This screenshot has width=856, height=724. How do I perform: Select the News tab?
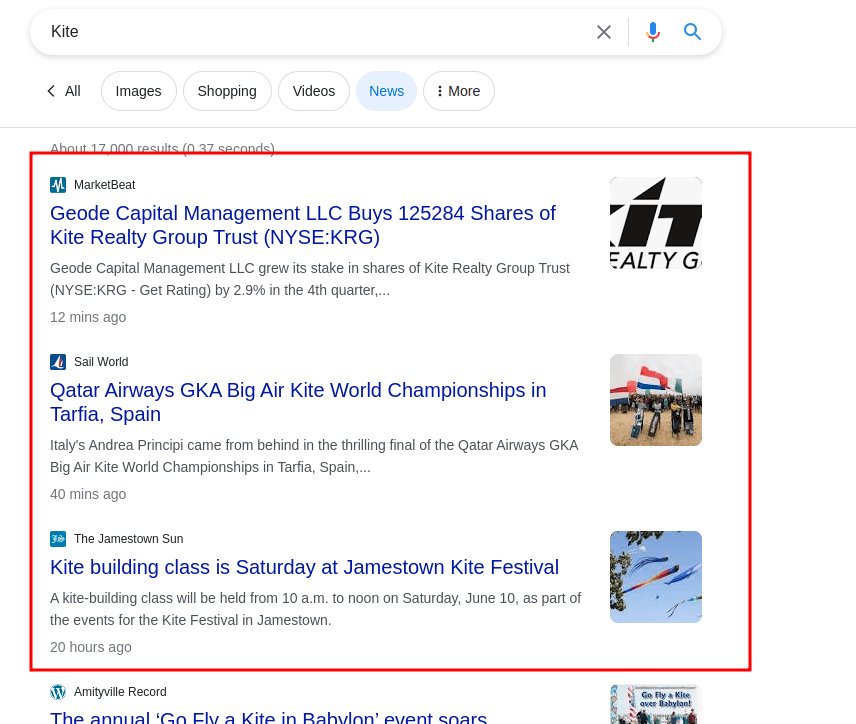[x=387, y=91]
